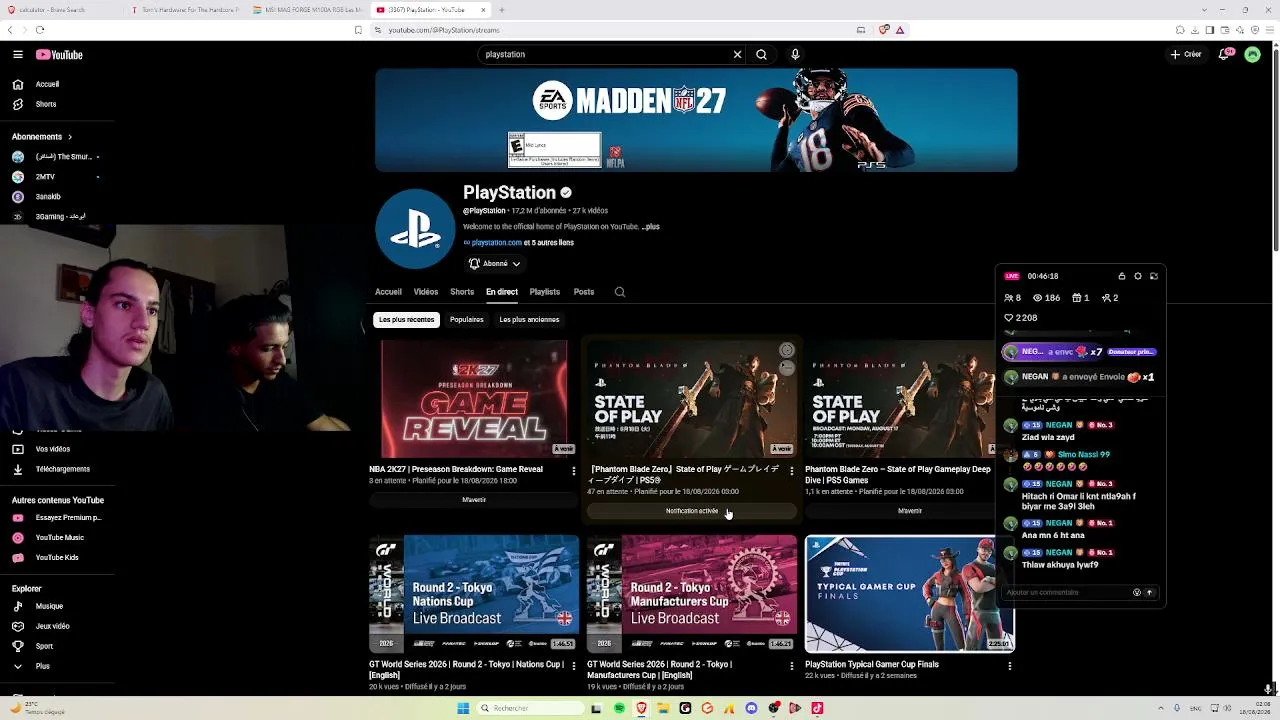Click the page vertical scrollbar
1280x720 pixels.
[1274, 150]
